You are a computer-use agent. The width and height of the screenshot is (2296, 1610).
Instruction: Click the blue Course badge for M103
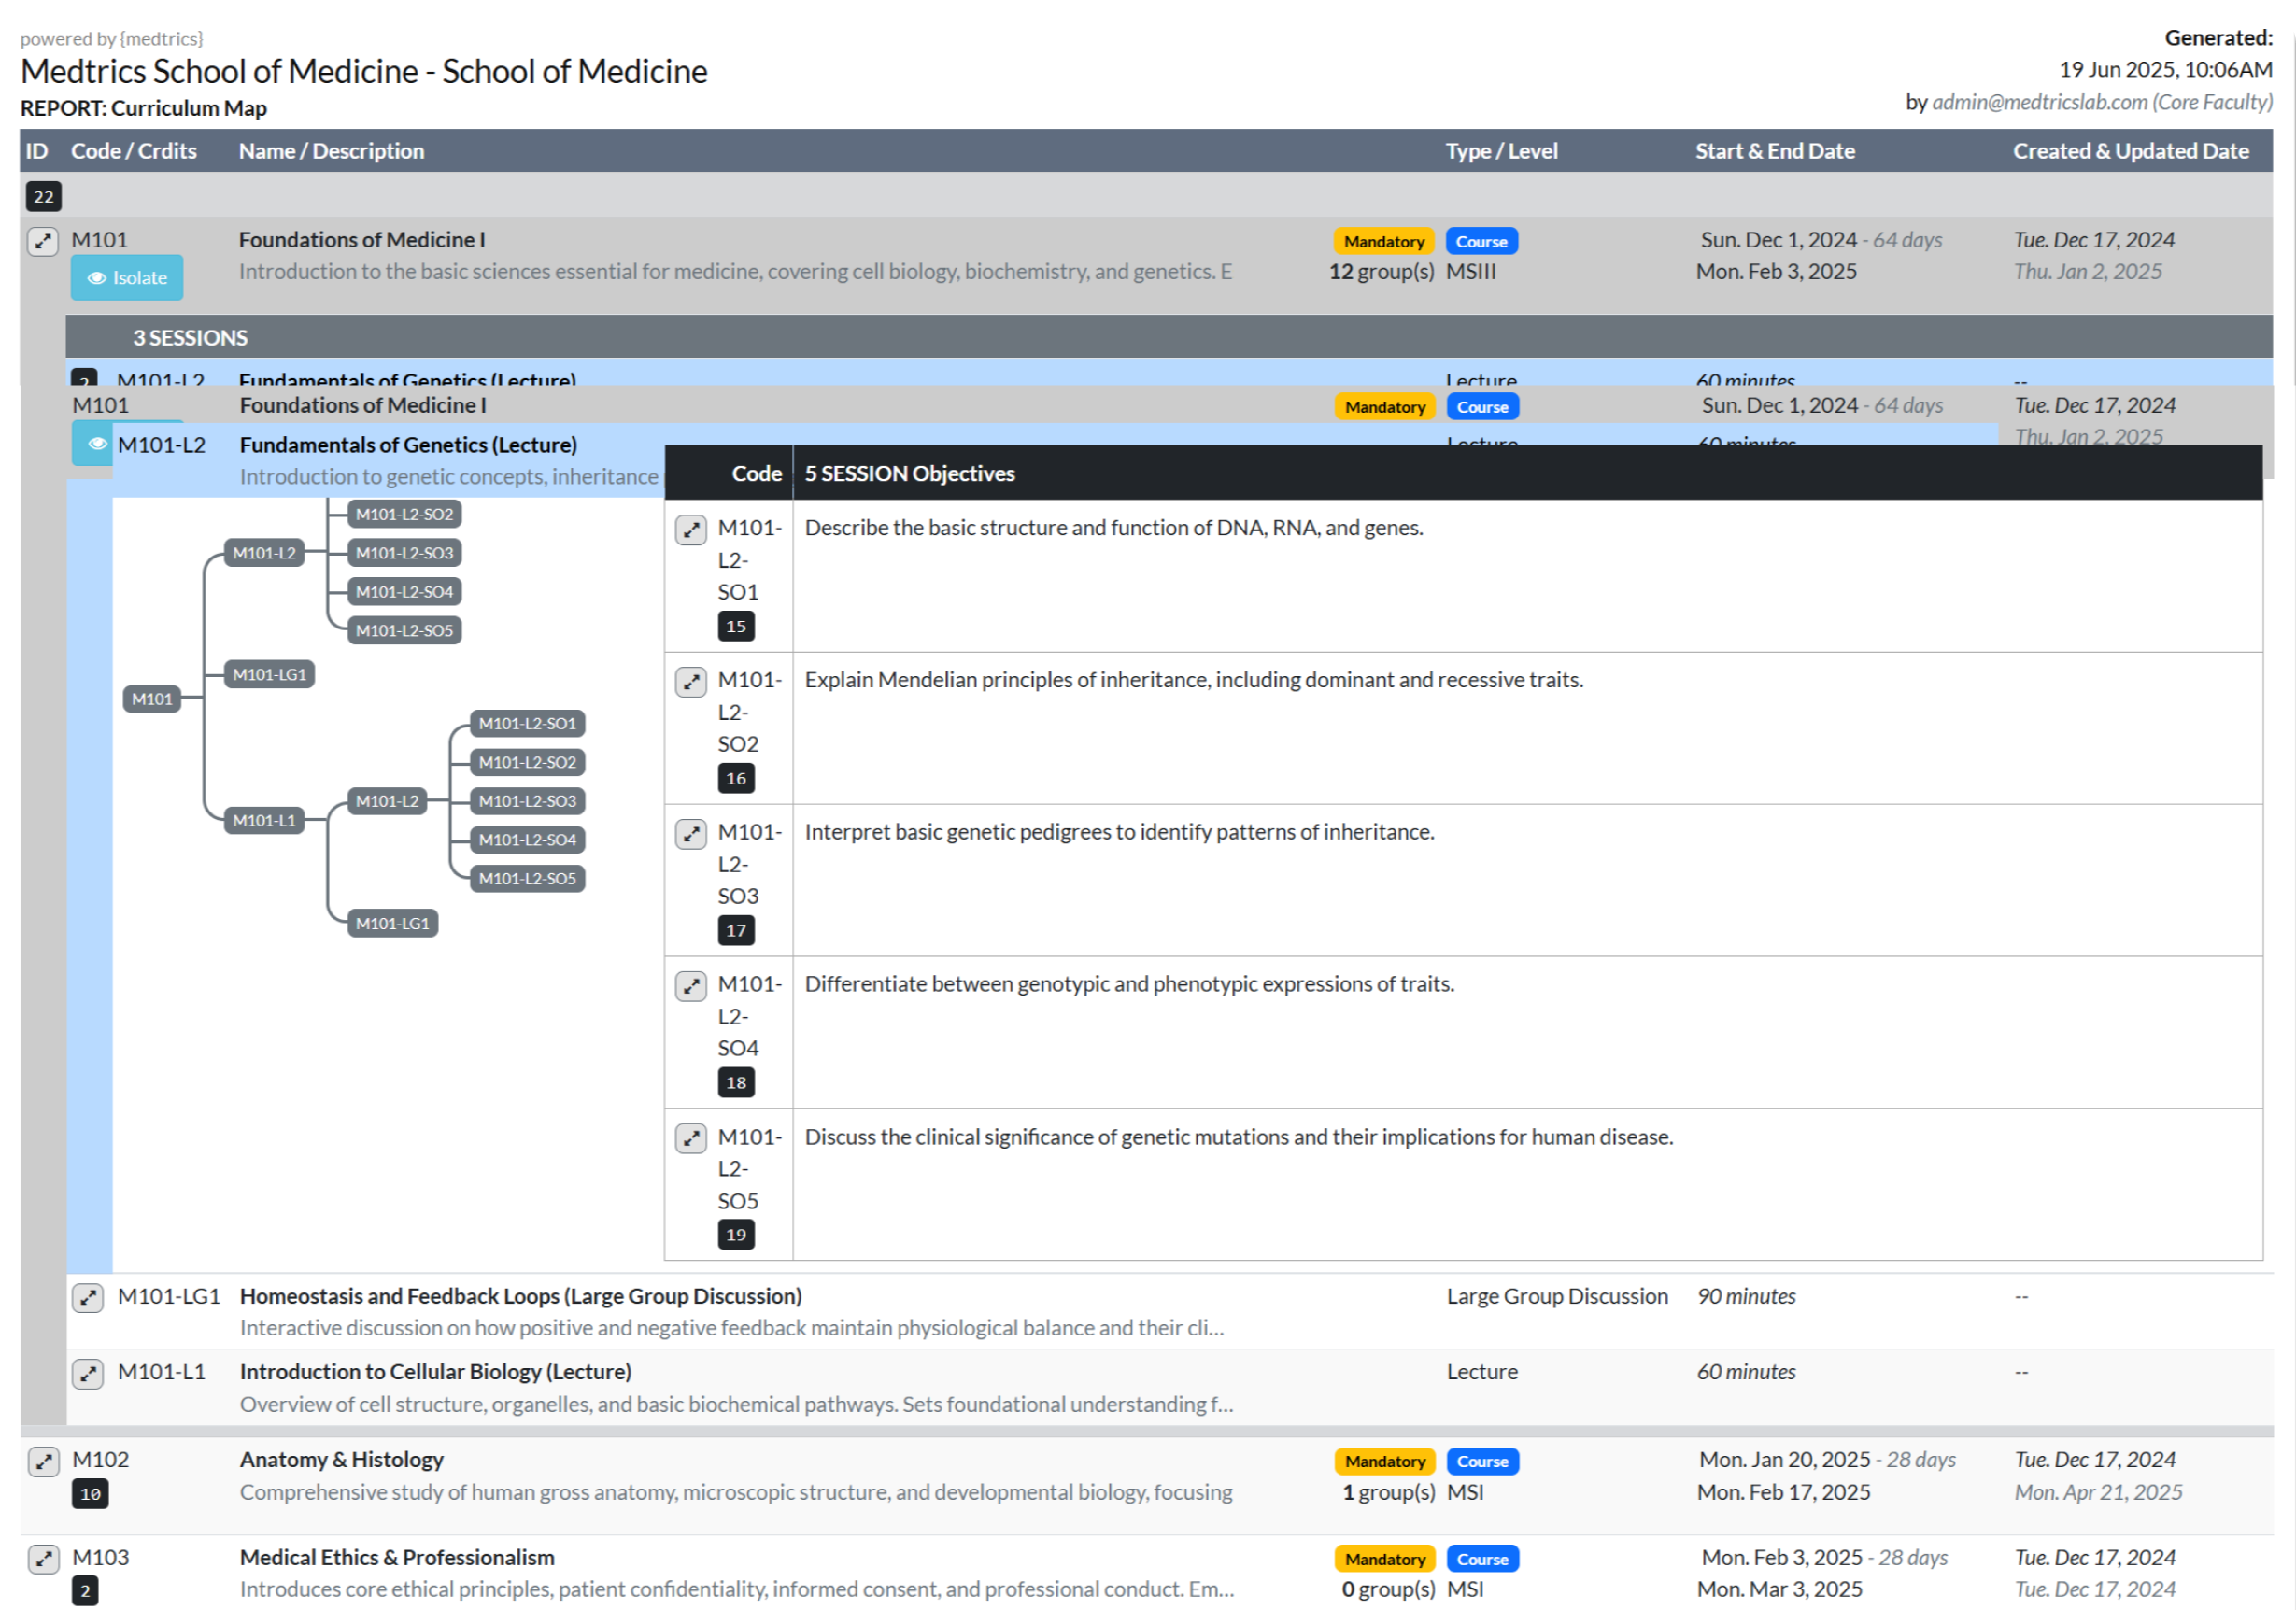[1482, 1560]
